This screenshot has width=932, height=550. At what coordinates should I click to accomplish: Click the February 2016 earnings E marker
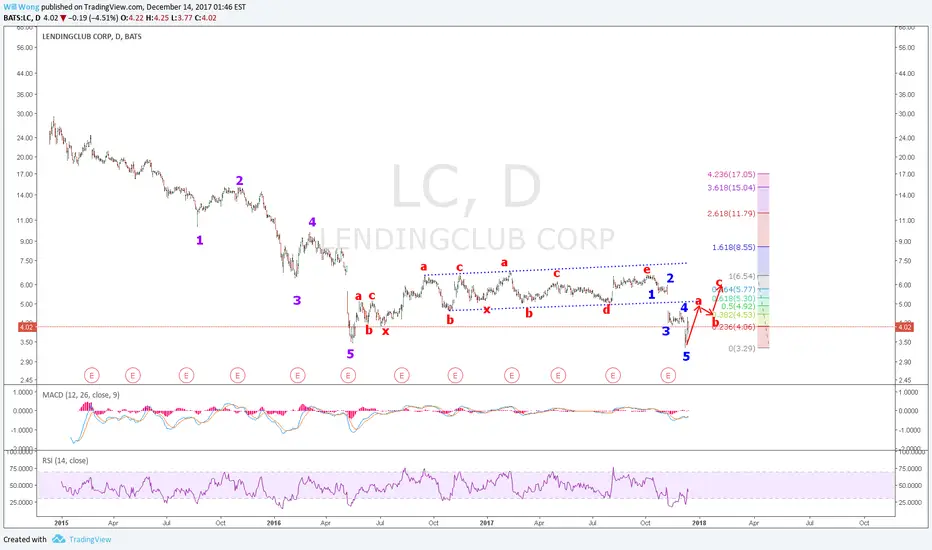[x=297, y=375]
